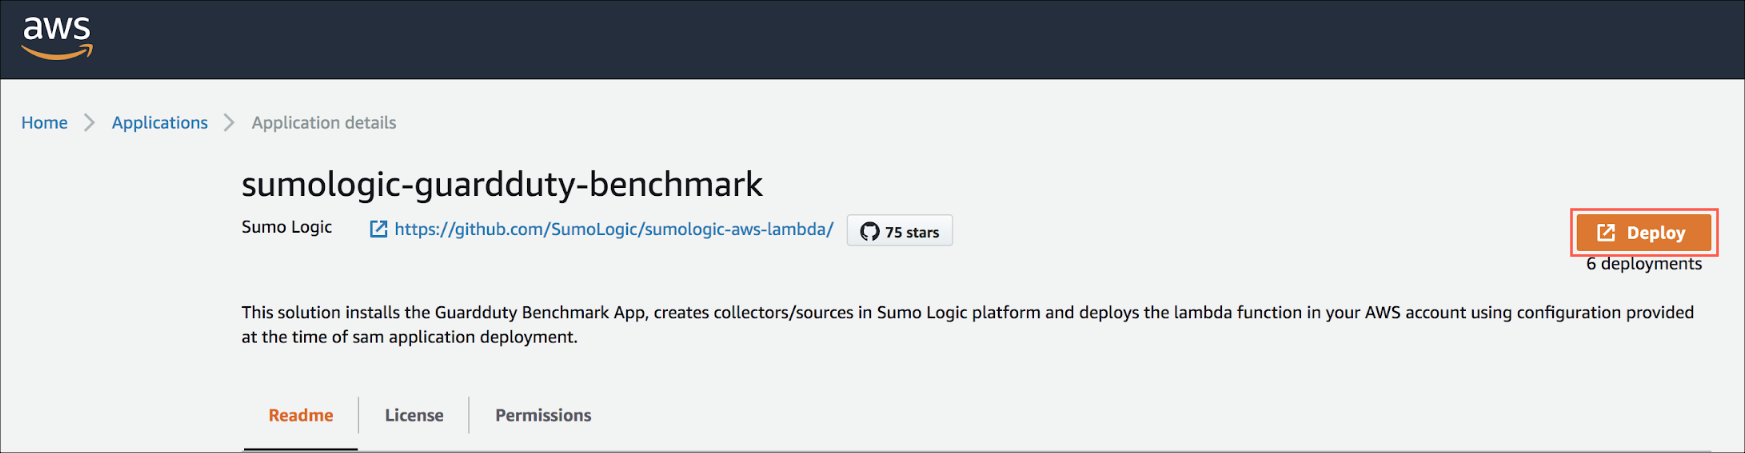Click the AWS logo in the header
This screenshot has height=453, width=1745.
[x=57, y=37]
